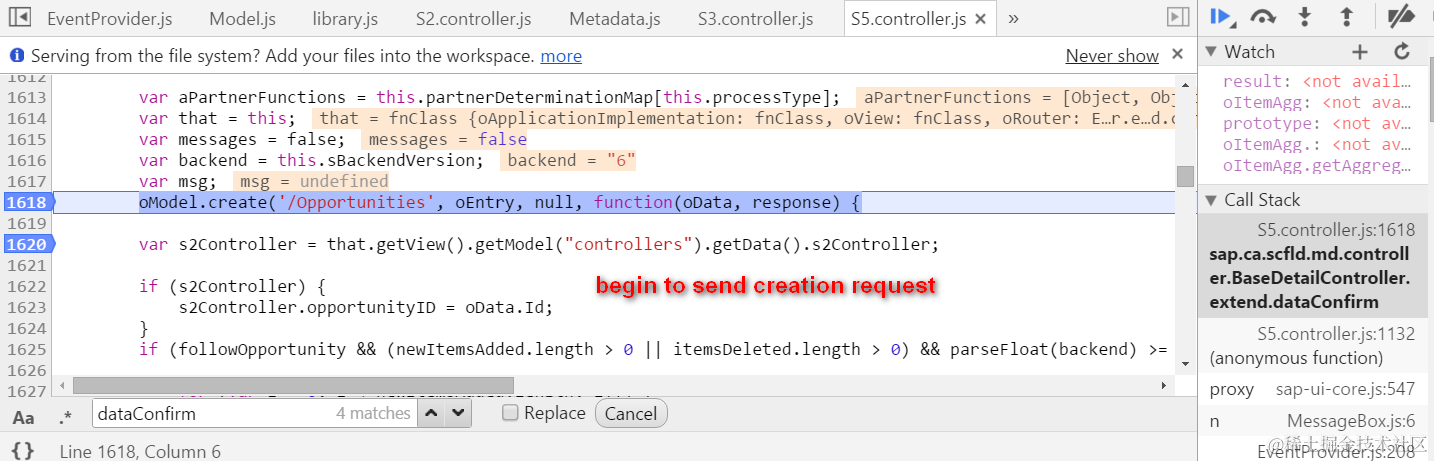This screenshot has height=461, width=1434.
Task: Toggle regular expression search (.*)
Action: [x=66, y=416]
